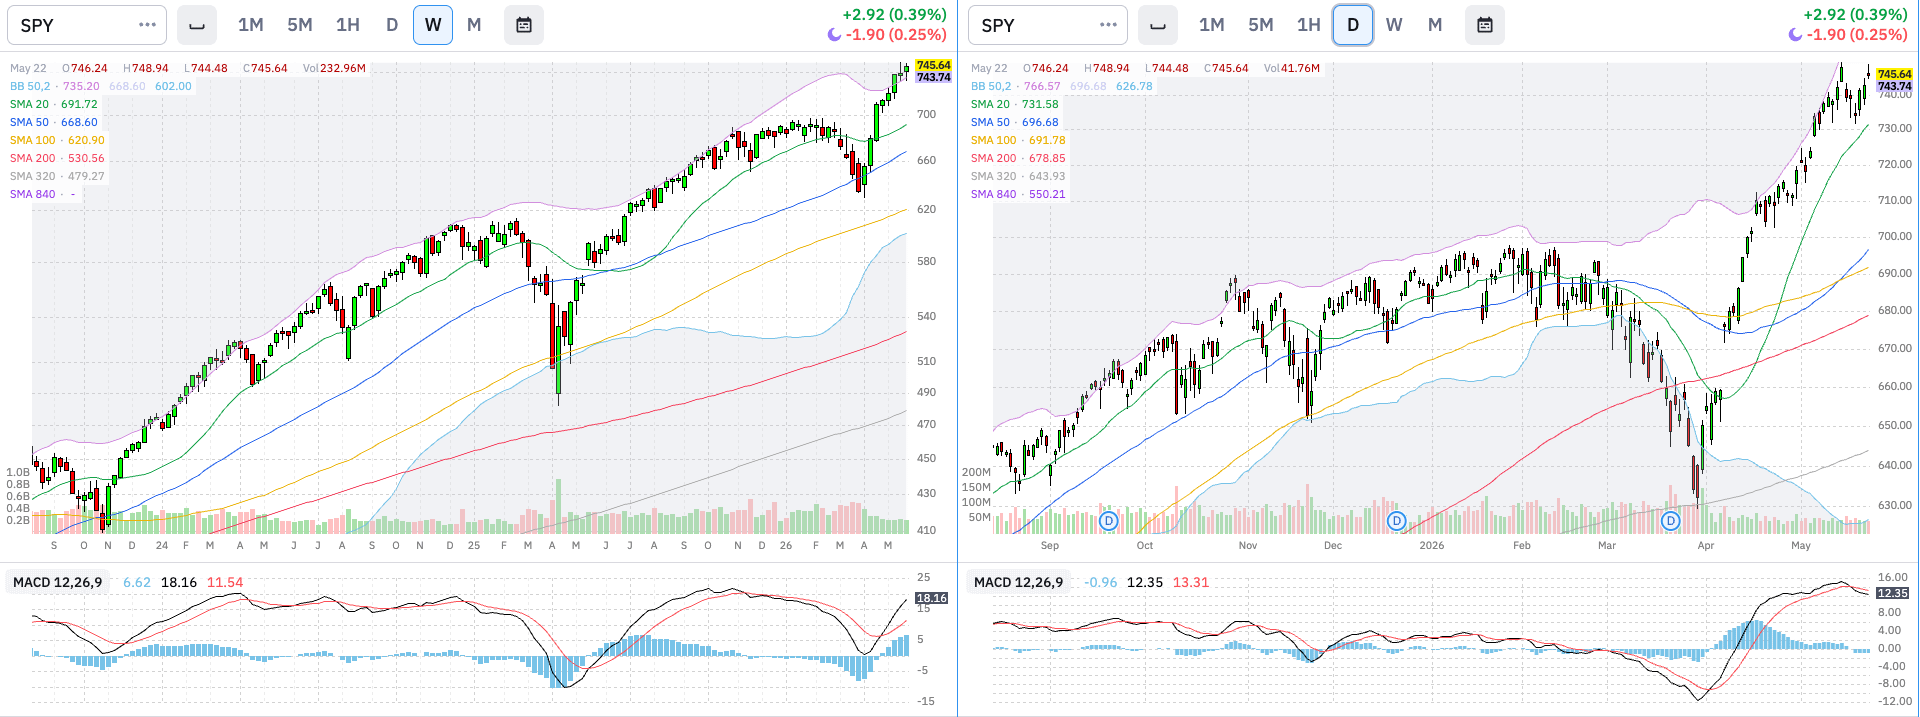The image size is (1920, 717).
Task: Click the 12.35 MACD value tag on daily chart
Action: click(1893, 593)
